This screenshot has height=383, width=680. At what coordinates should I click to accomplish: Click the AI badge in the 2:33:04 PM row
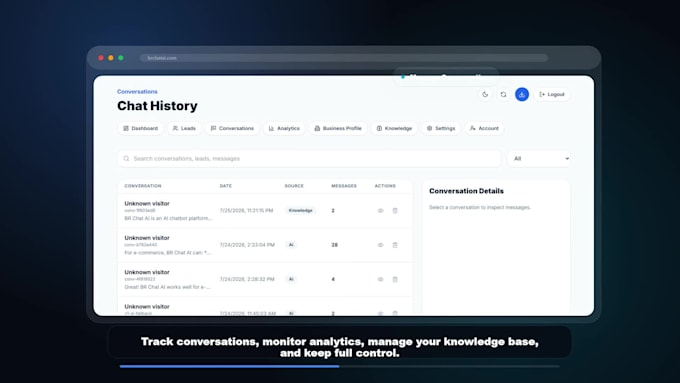coord(291,245)
